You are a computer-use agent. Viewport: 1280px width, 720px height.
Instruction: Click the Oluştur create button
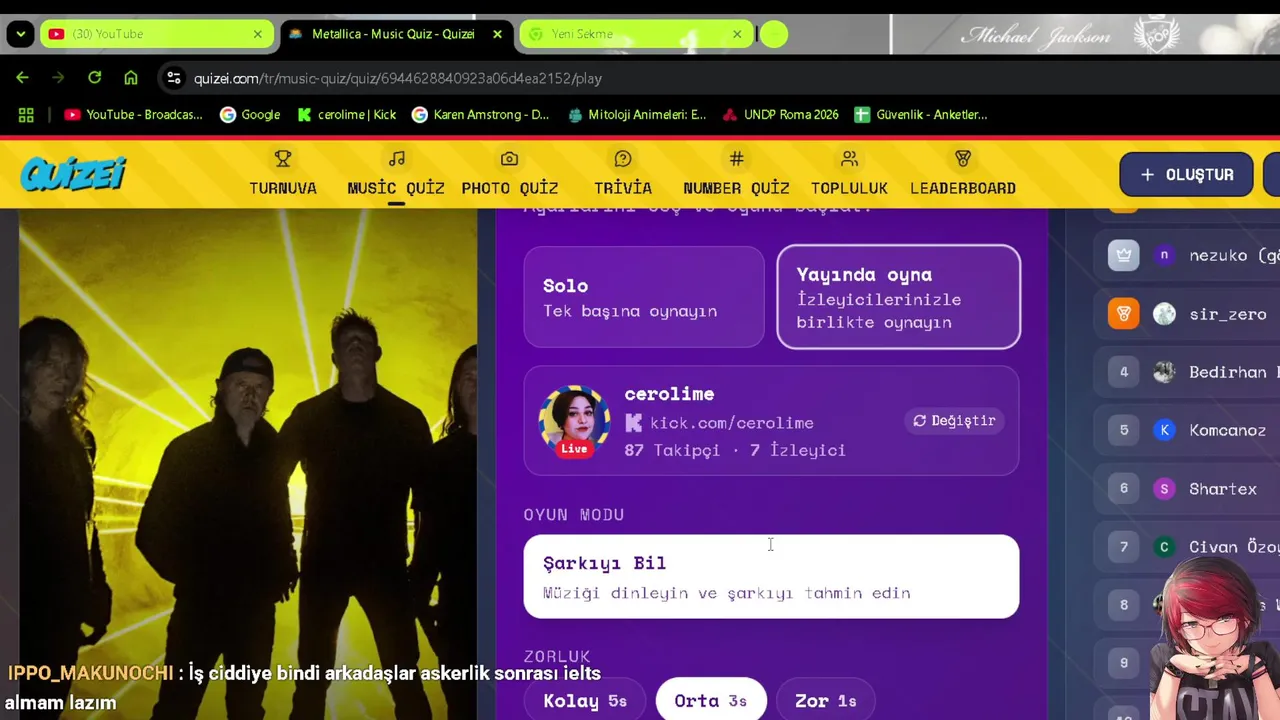[1186, 174]
